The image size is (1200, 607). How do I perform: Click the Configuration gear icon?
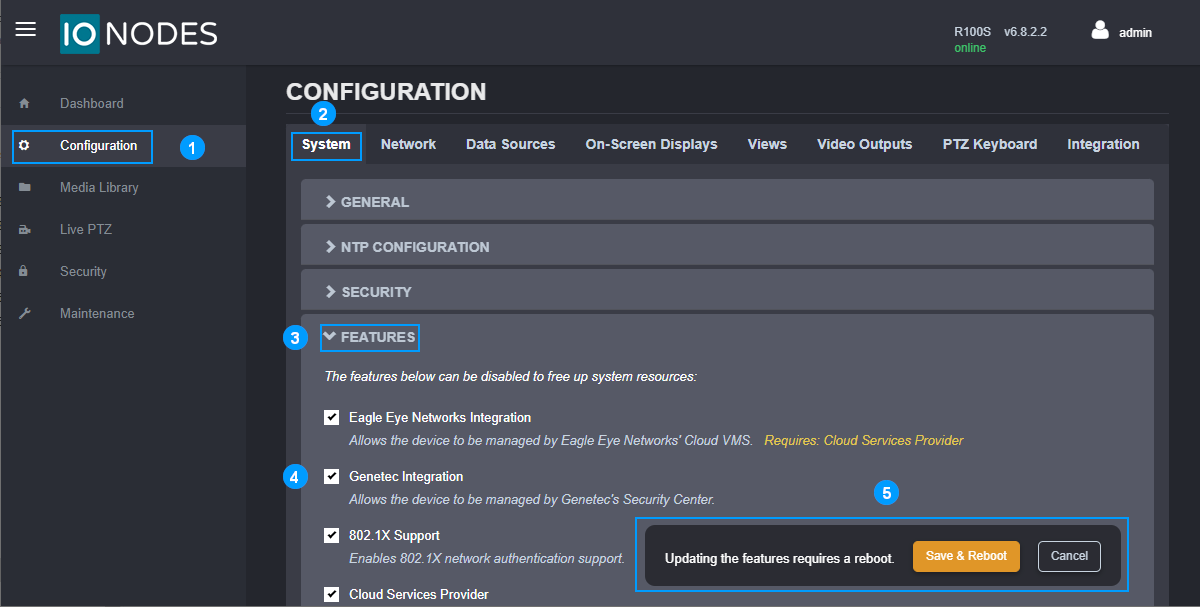(x=23, y=145)
